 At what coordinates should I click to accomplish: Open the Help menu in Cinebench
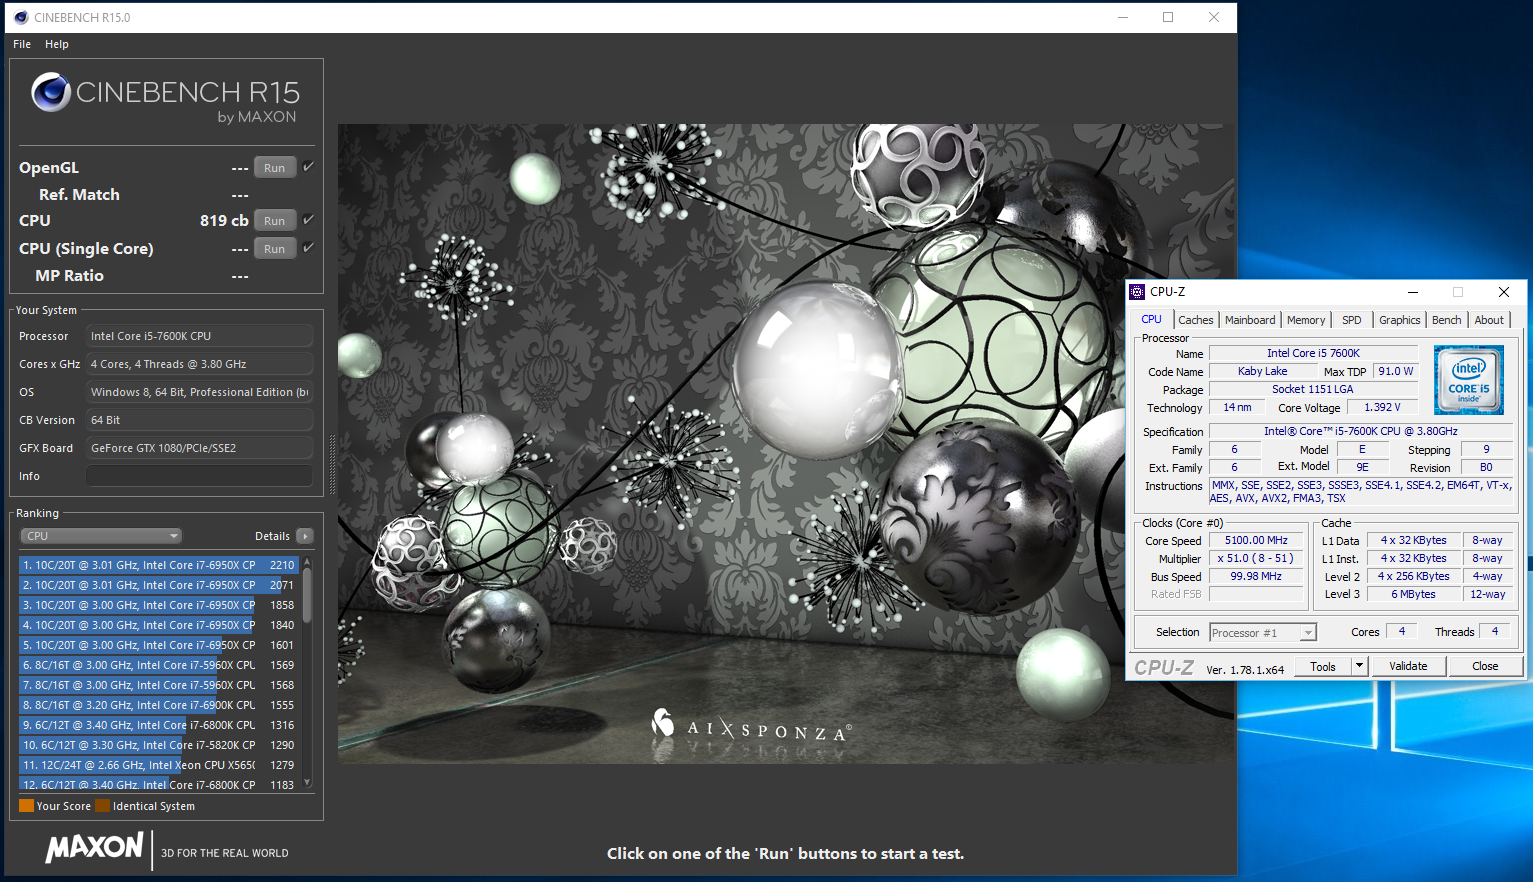(x=57, y=44)
